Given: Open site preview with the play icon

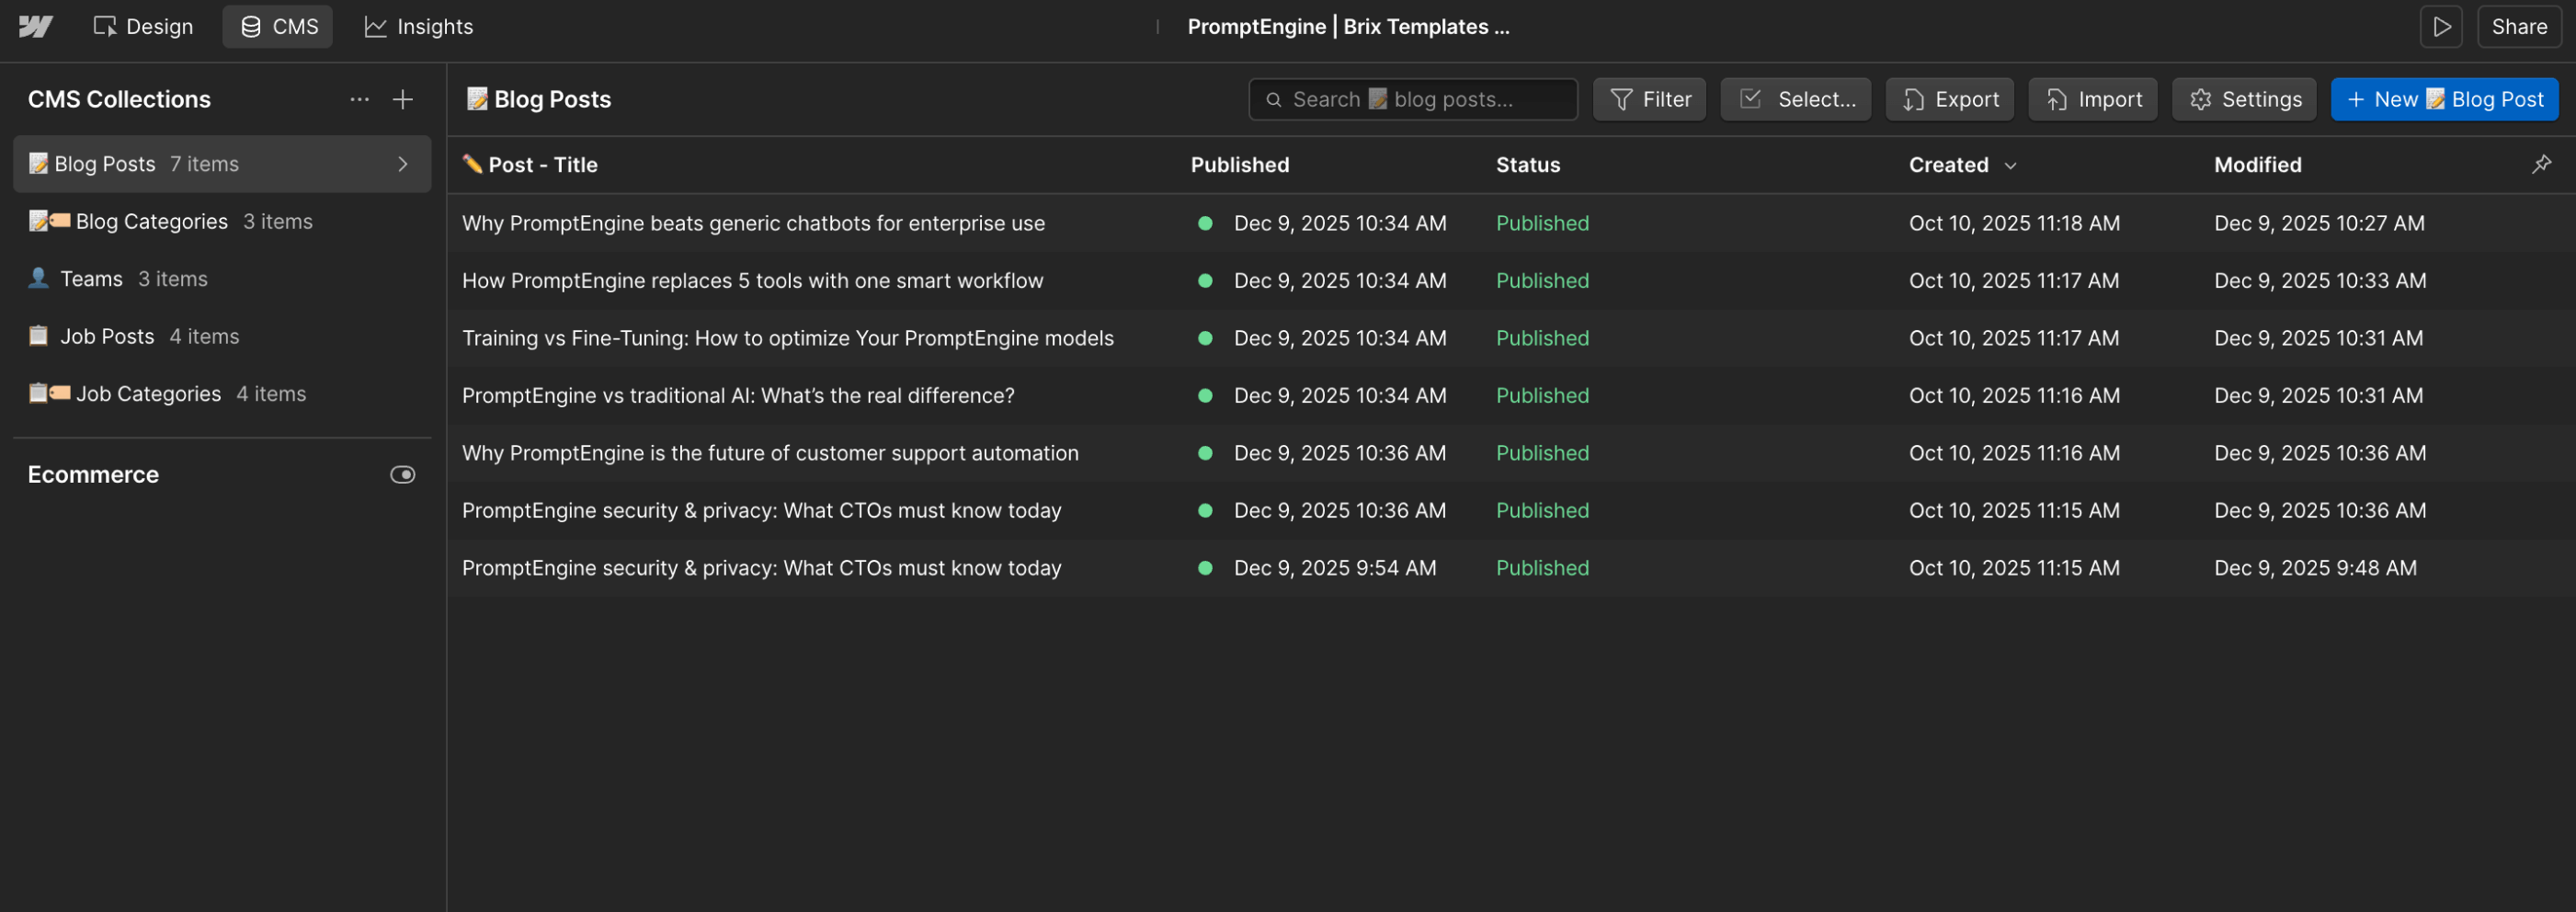Looking at the screenshot, I should click(x=2441, y=26).
